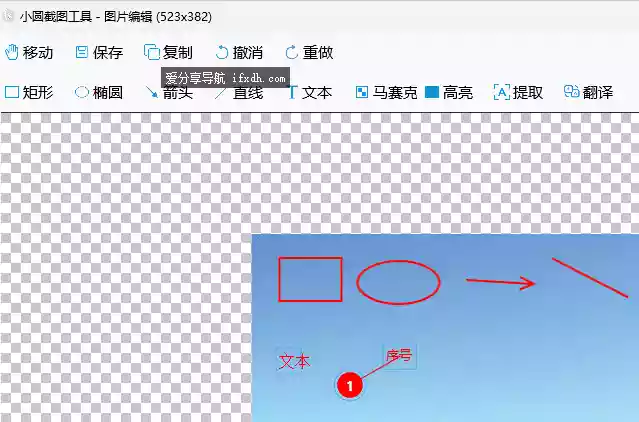
Task: Activate the 马赛克 mosaic tool
Action: [x=386, y=92]
